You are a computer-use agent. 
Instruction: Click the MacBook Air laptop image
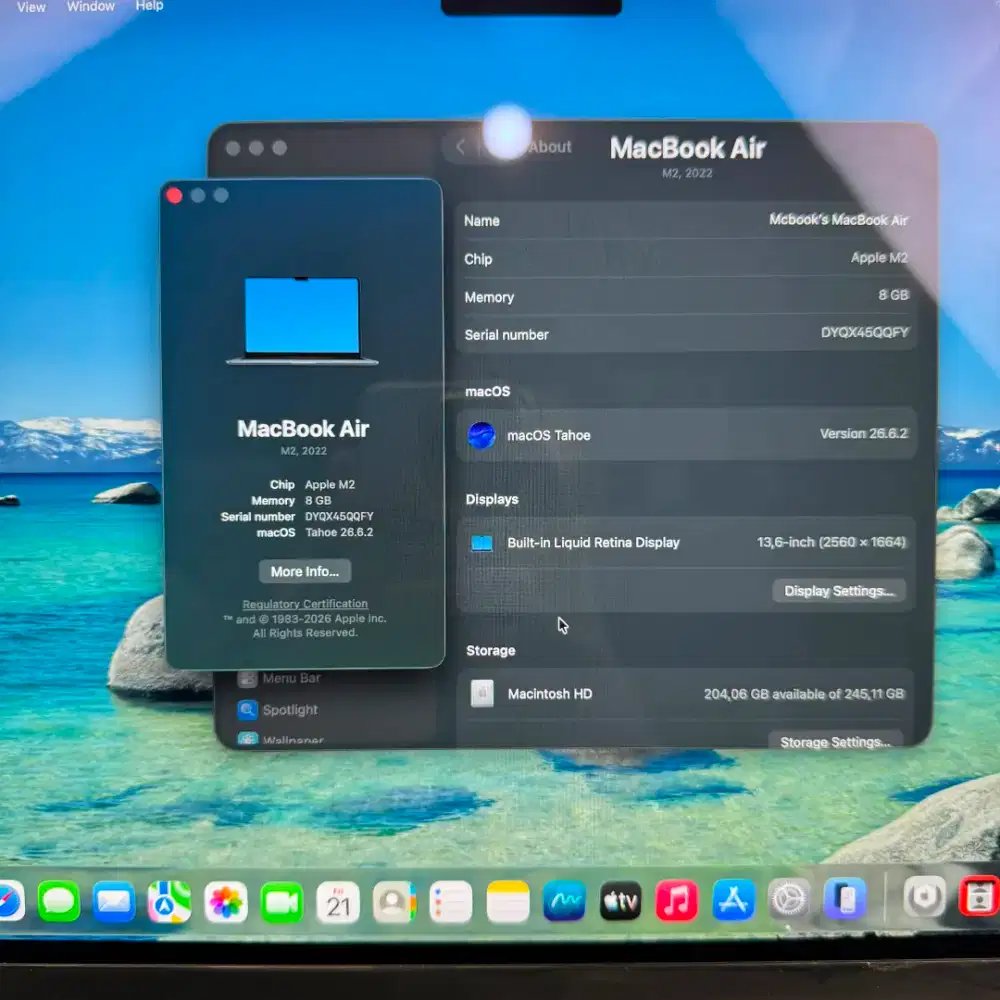click(x=302, y=321)
